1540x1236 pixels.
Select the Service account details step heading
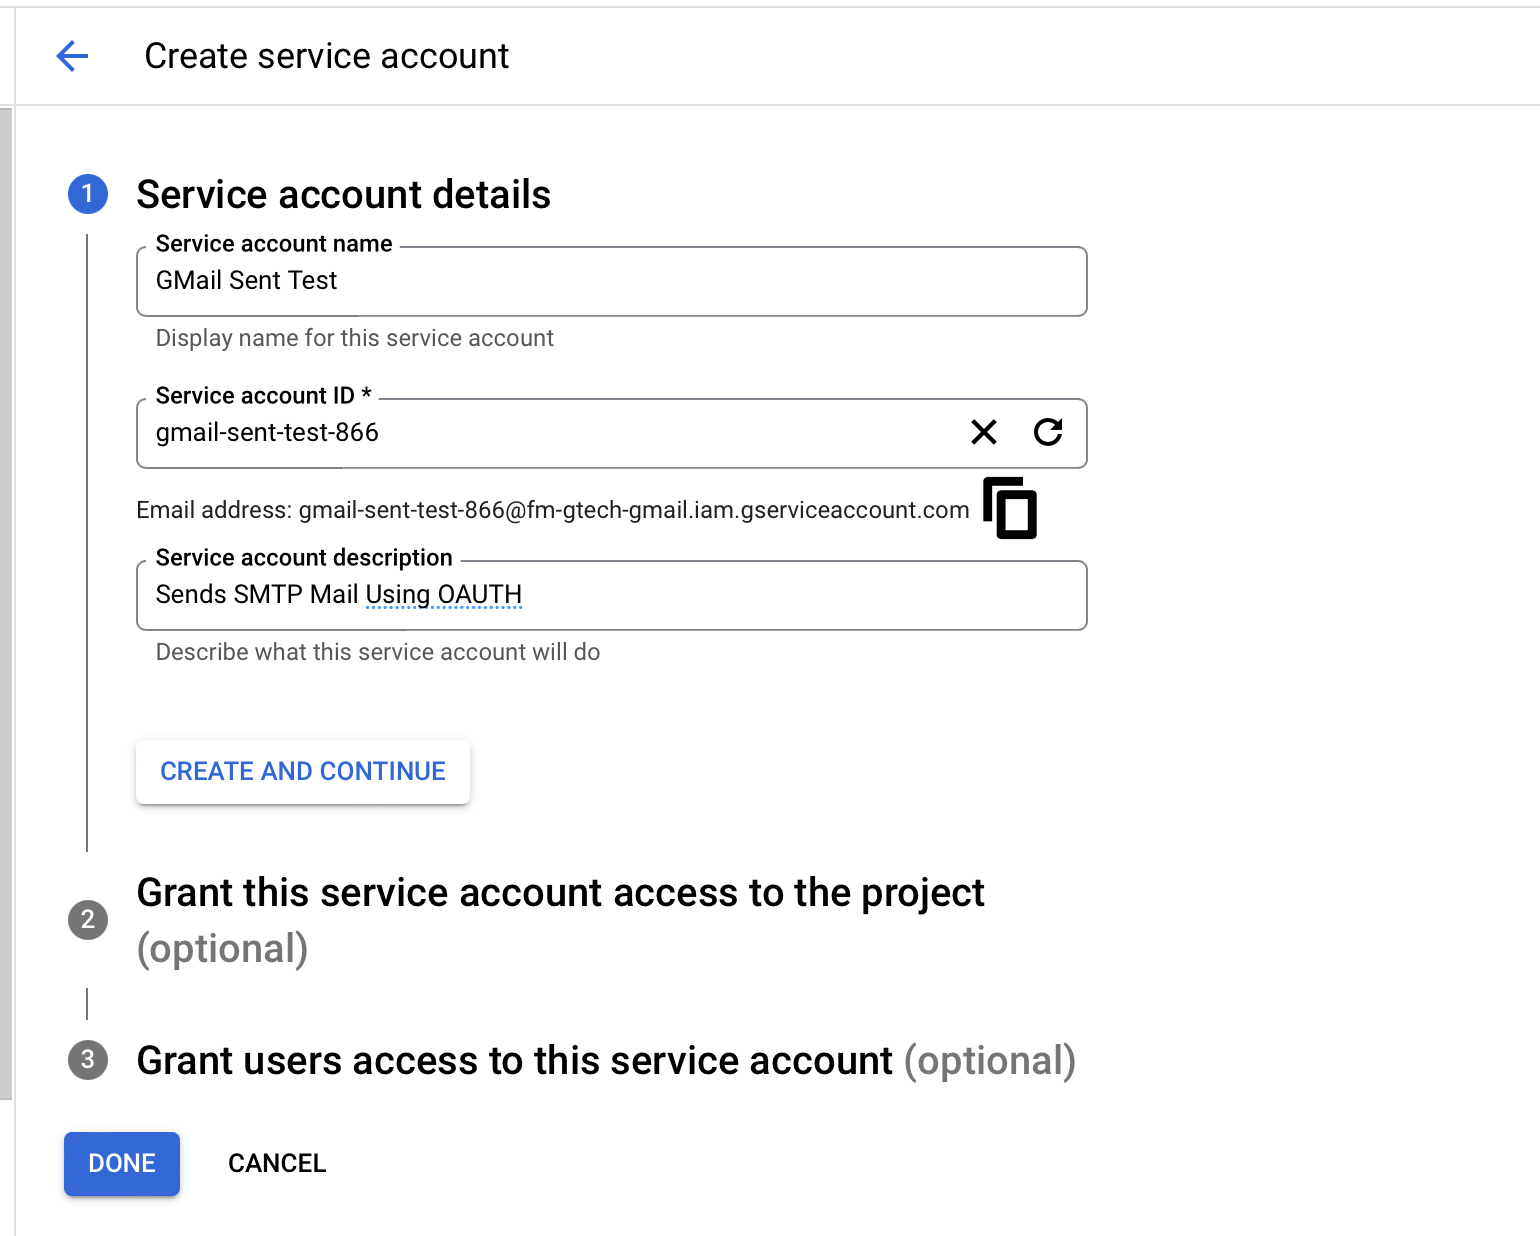(343, 194)
